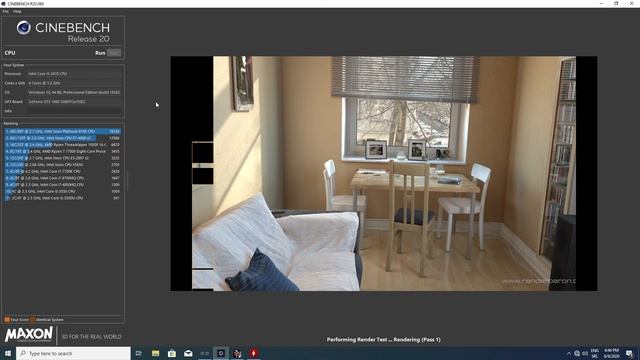Show hidden system tray icons
This screenshot has height=360, width=640.
[x=569, y=353]
